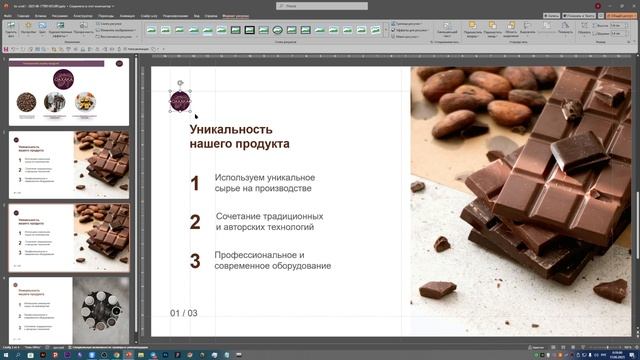This screenshot has width=640, height=360.
Task: Select the highlighted third slide thumbnail
Action: tap(69, 238)
